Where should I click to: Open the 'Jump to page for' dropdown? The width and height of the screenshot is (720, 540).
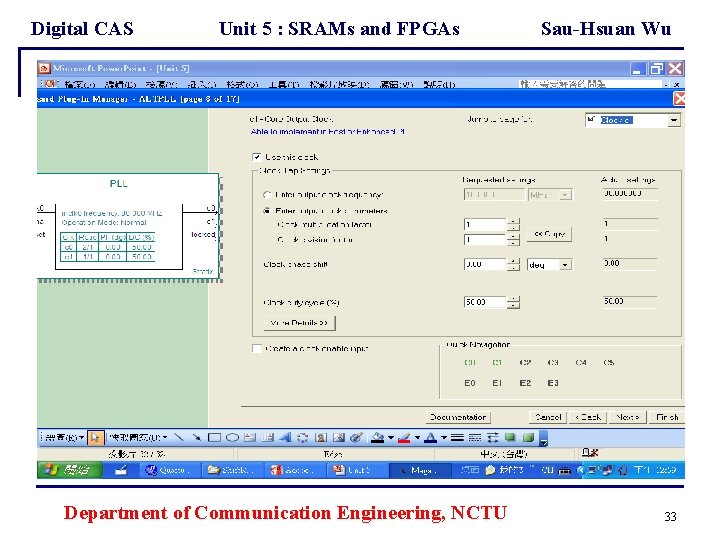tap(674, 120)
